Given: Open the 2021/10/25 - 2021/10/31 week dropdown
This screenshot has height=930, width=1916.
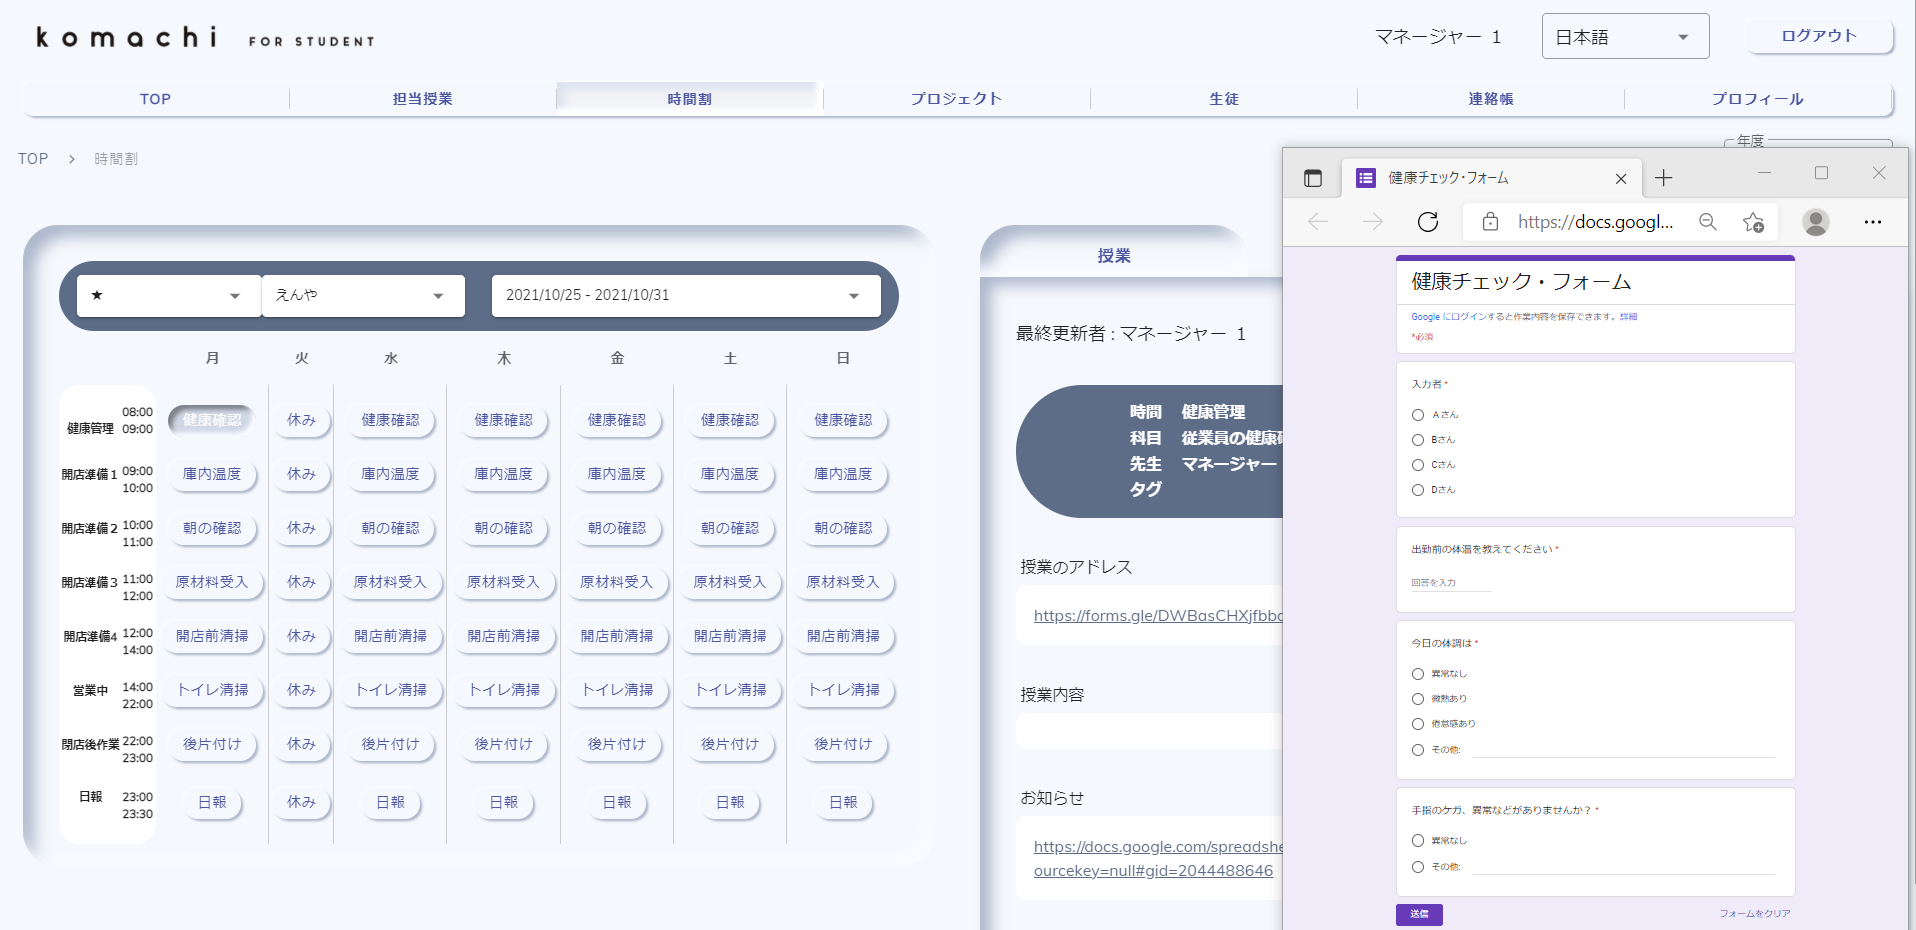Looking at the screenshot, I should tap(686, 296).
